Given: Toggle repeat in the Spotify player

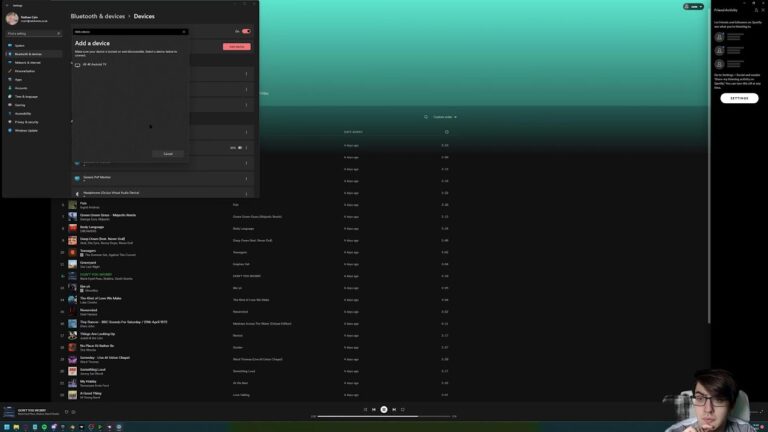Looking at the screenshot, I should click(x=403, y=409).
